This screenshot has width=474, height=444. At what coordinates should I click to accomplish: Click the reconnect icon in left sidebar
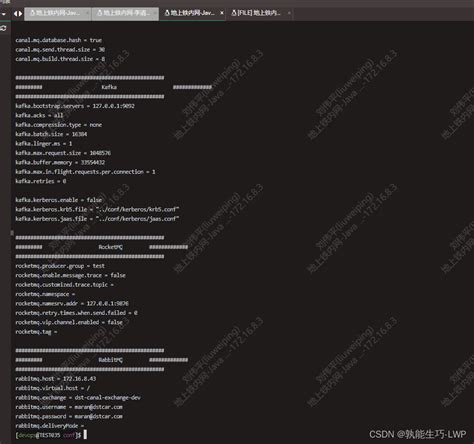coord(3,28)
